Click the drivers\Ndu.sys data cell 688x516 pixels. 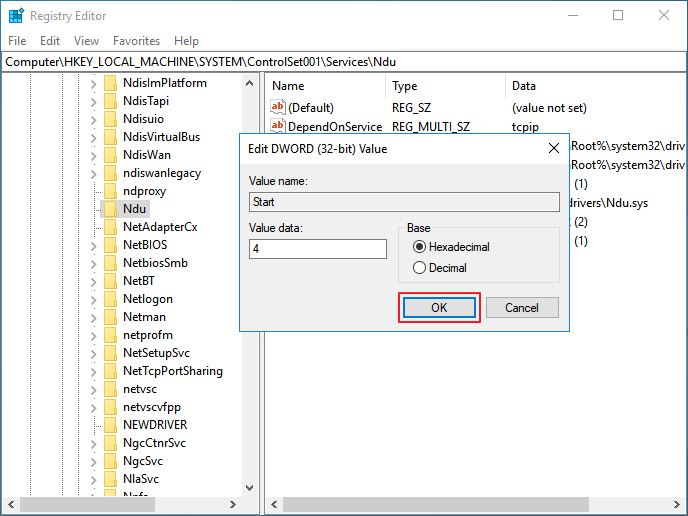click(609, 203)
